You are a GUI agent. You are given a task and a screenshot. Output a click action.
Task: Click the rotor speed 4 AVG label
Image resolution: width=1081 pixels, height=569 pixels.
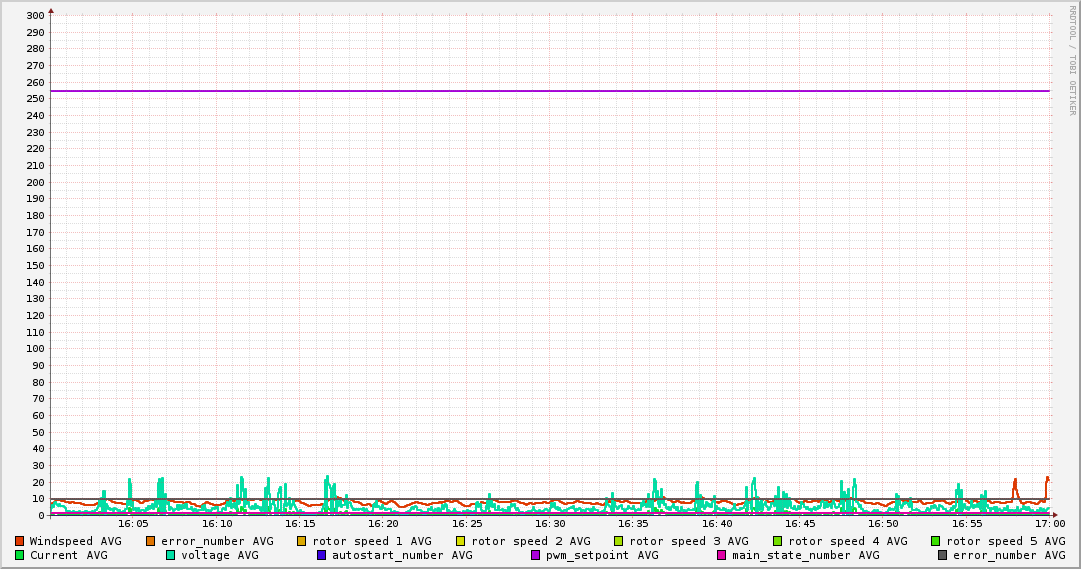(847, 541)
